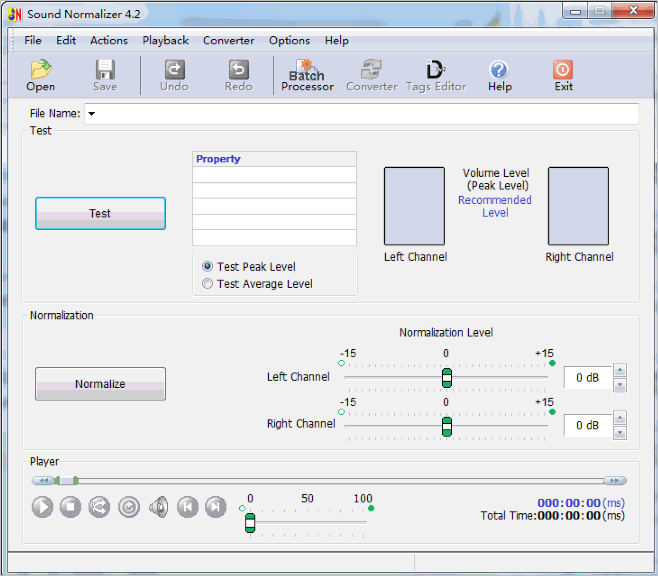Increase Right Channel dB with up arrow

click(620, 418)
